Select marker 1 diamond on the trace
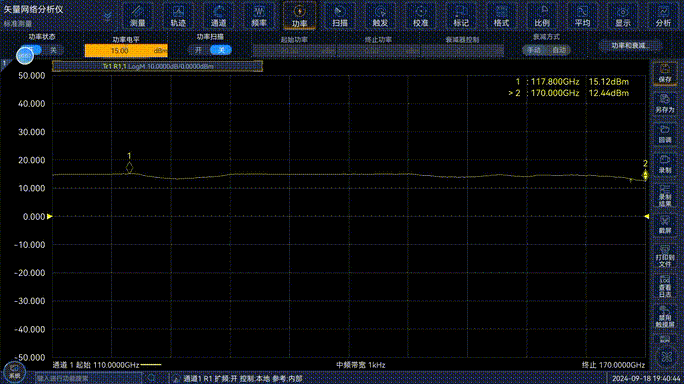 tap(129, 167)
